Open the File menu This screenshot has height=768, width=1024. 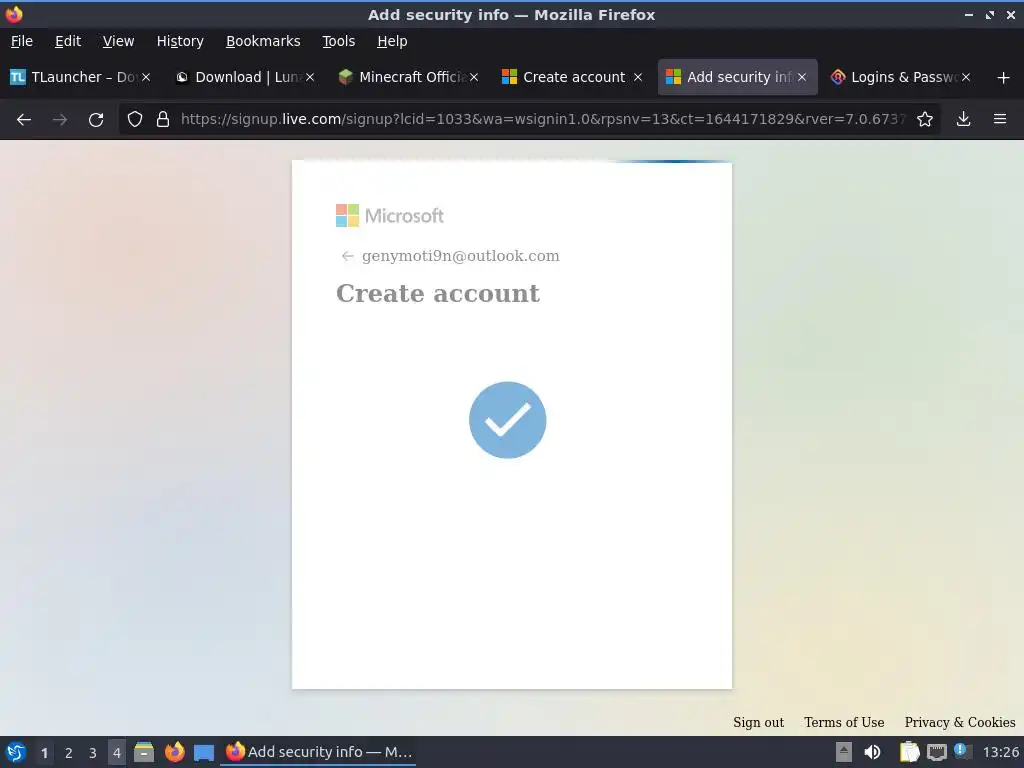coord(22,41)
